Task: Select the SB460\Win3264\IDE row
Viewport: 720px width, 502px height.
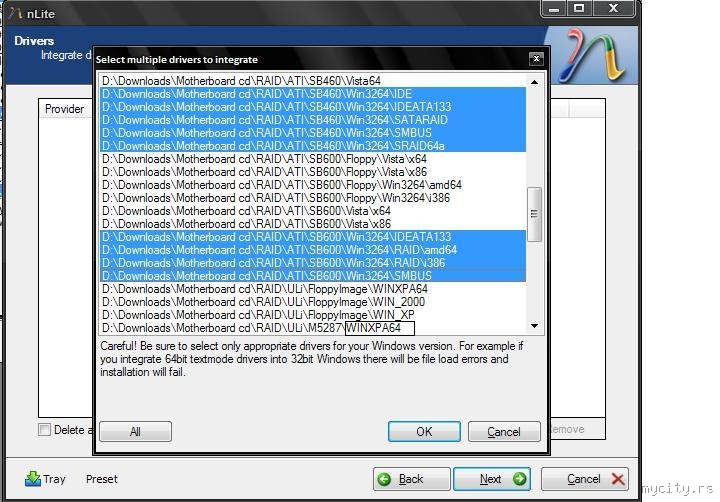Action: 313,94
